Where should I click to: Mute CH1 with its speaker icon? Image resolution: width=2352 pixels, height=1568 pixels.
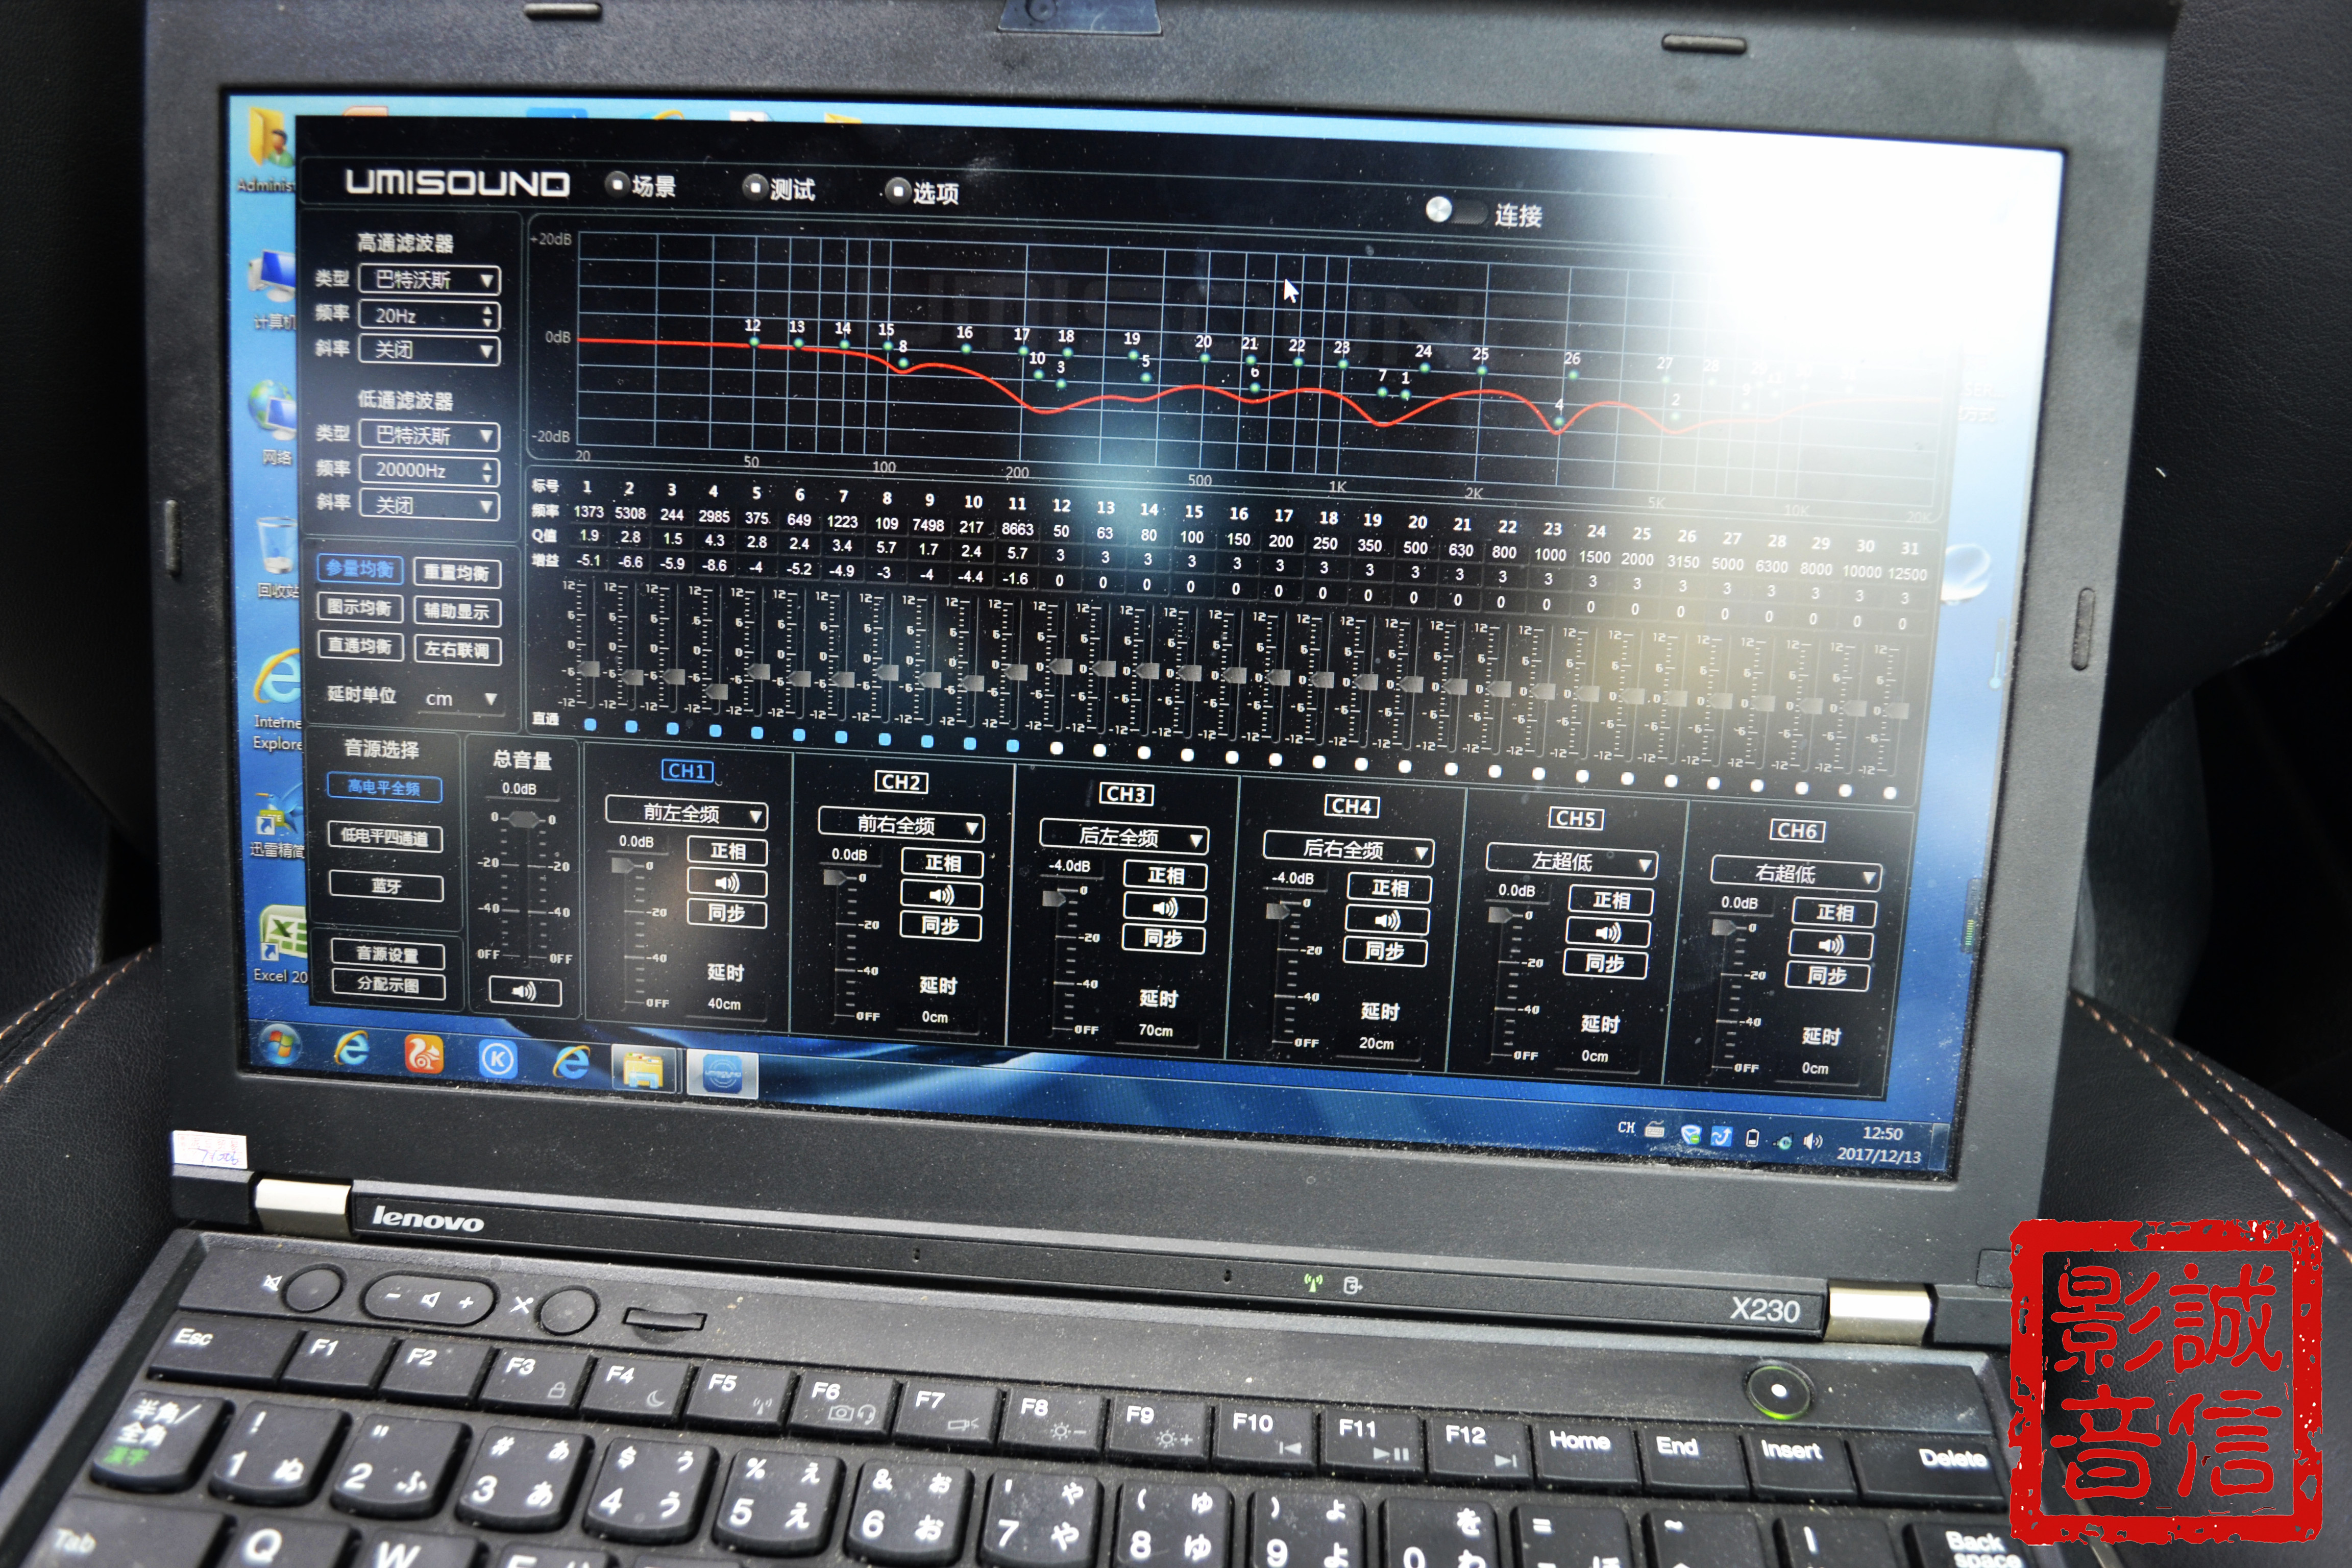(x=727, y=882)
